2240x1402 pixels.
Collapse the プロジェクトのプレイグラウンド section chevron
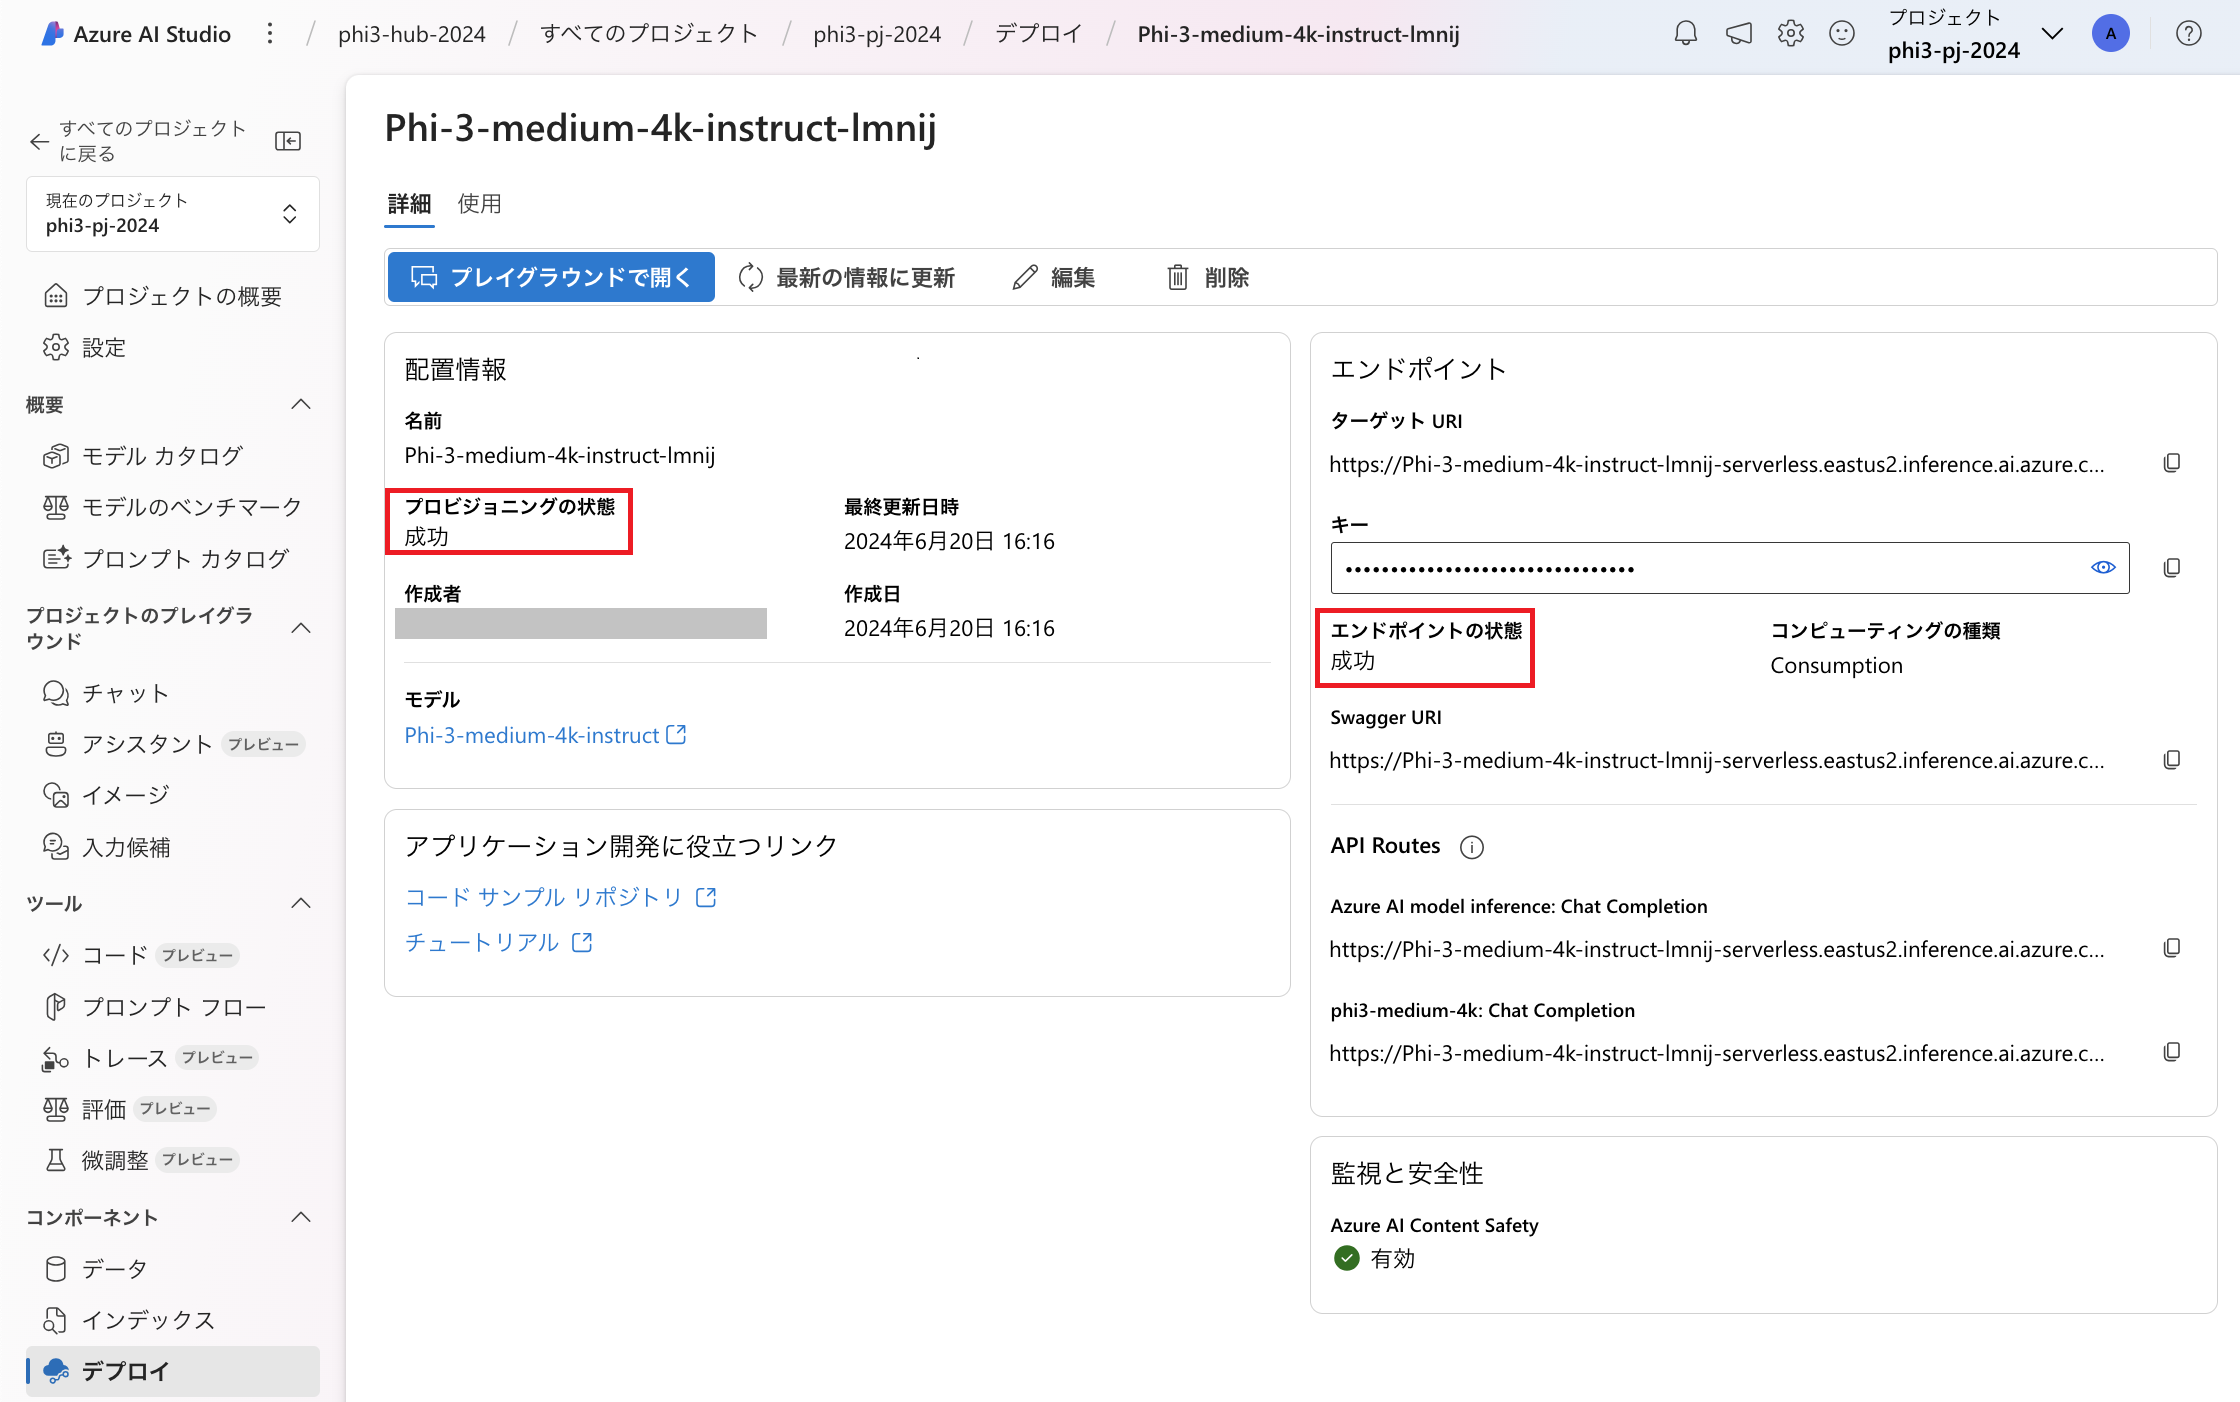300,628
